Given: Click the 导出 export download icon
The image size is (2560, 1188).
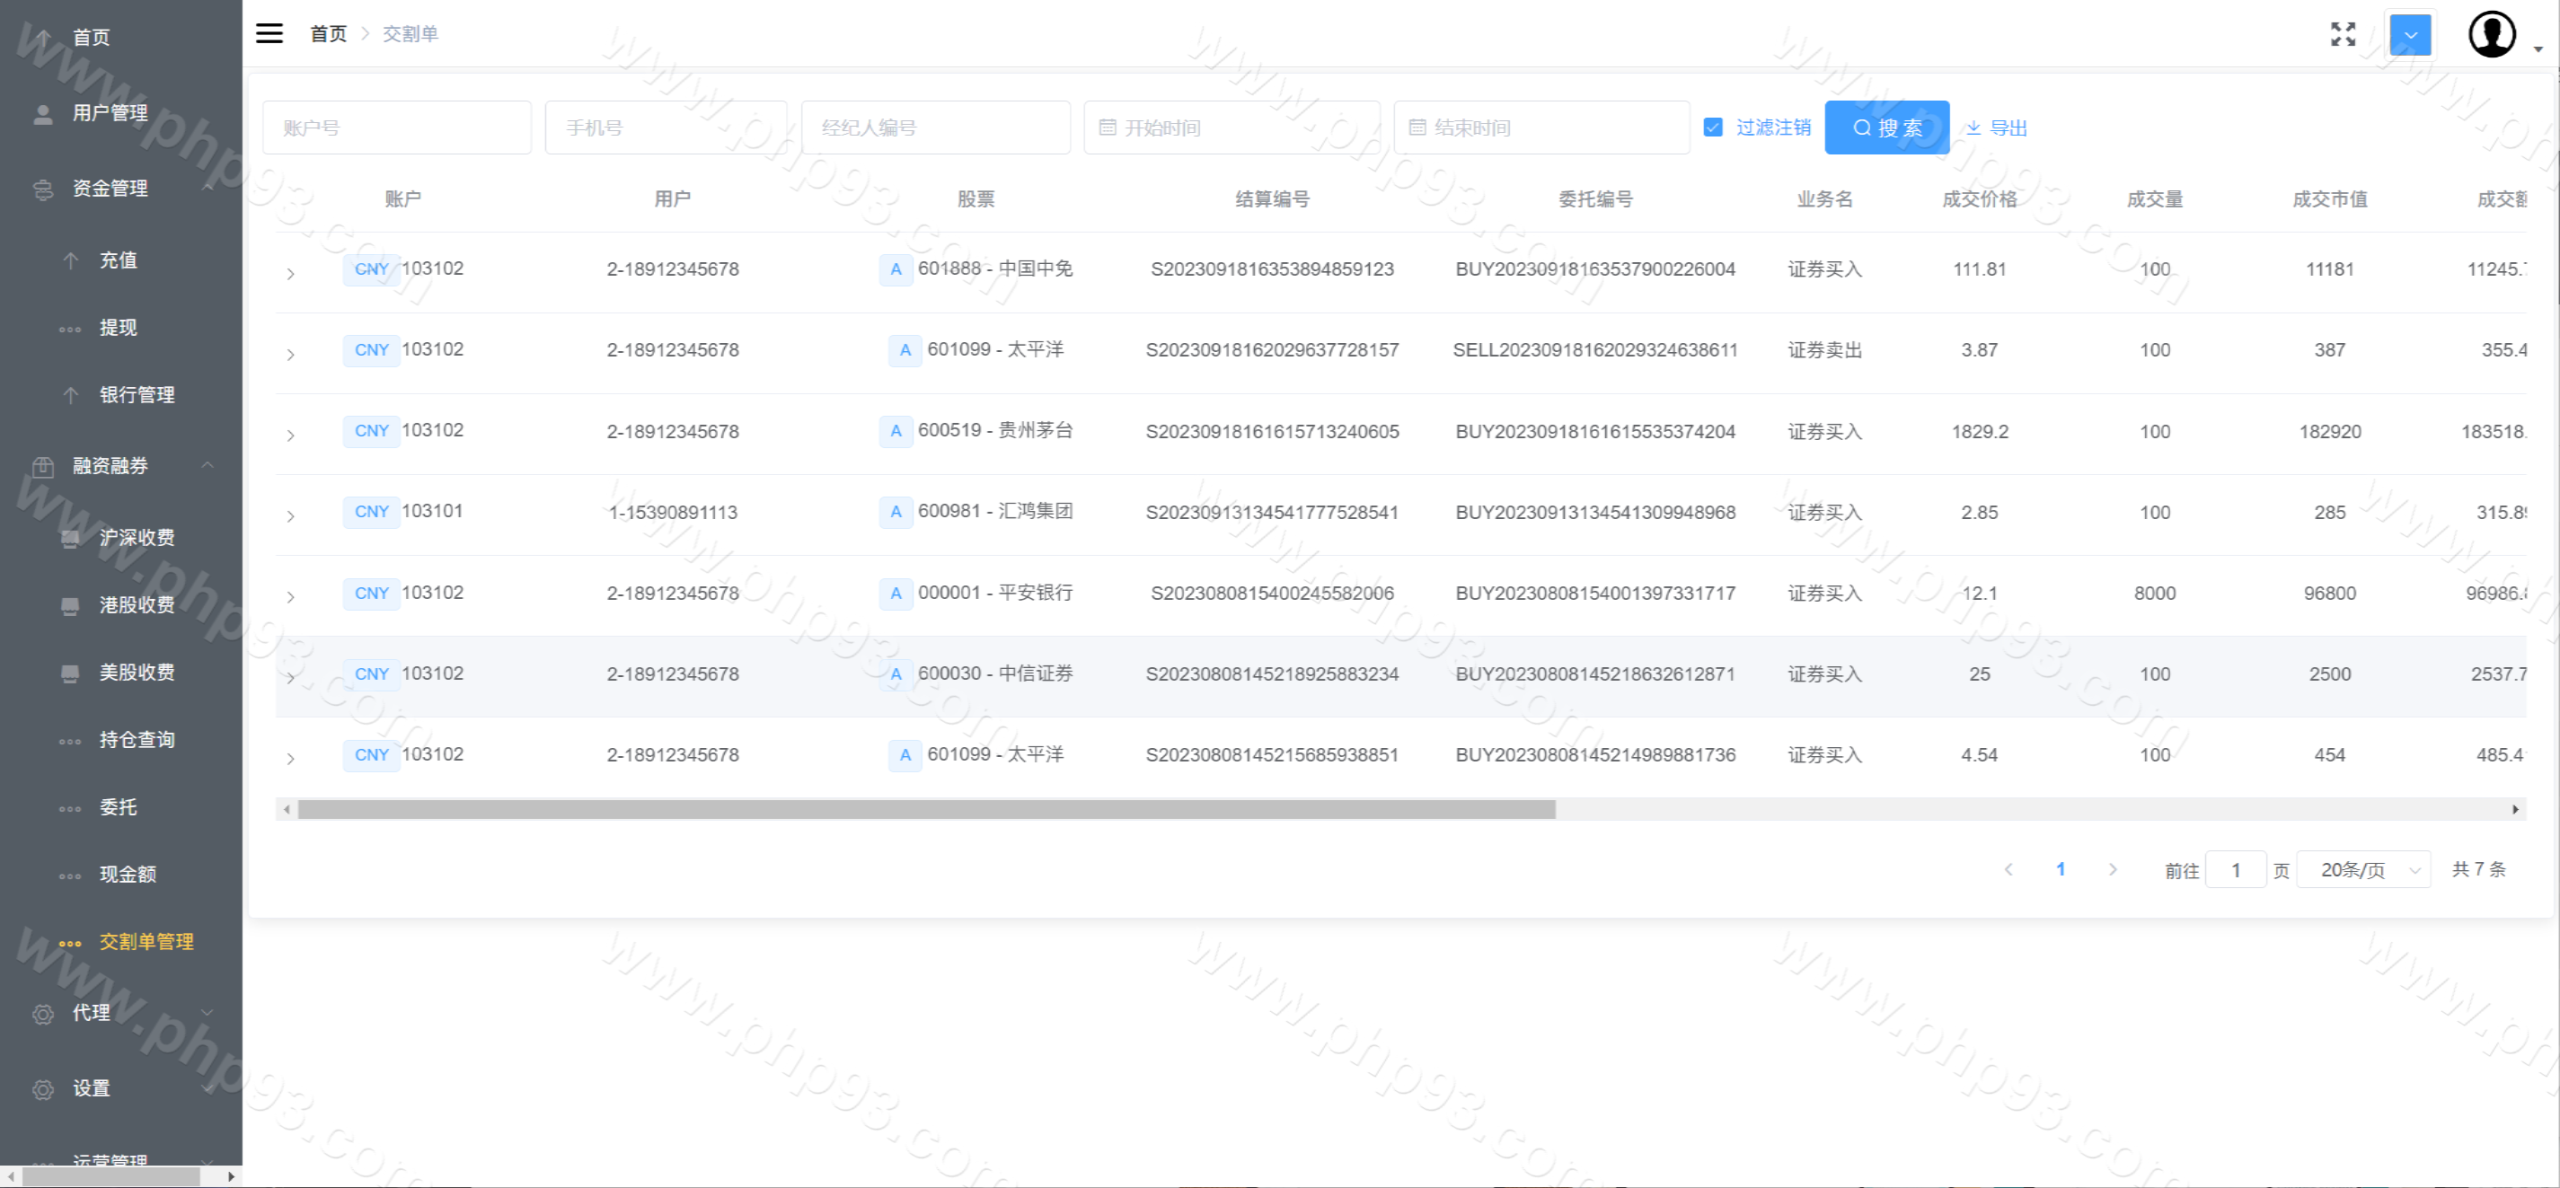Looking at the screenshot, I should coord(1973,128).
